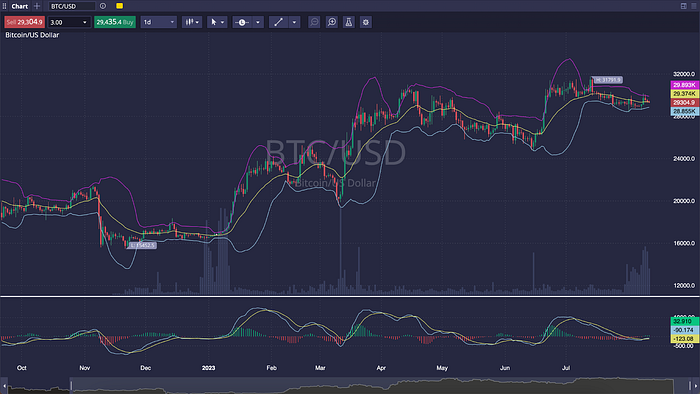Click the Bitcoin/US Dollar chart title
The image size is (700, 394).
pos(32,35)
